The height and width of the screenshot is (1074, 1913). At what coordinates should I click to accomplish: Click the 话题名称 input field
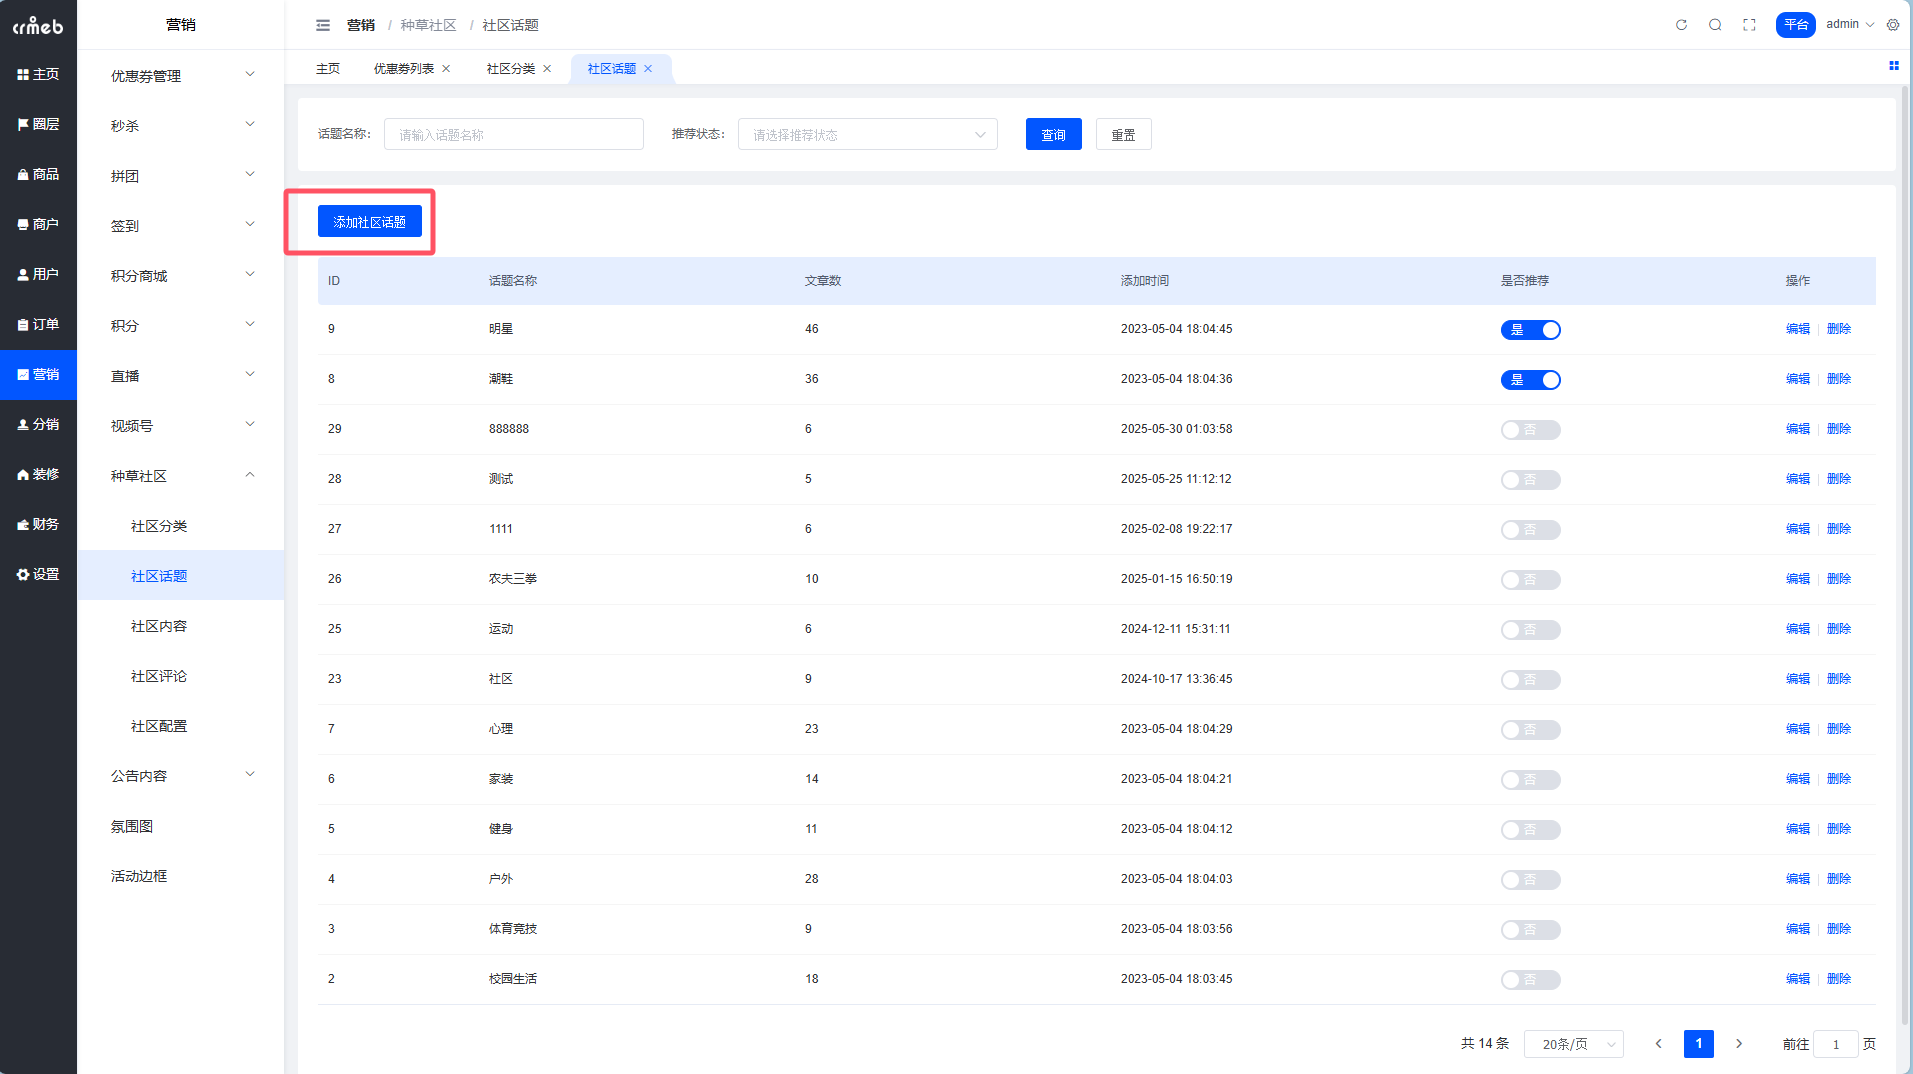[513, 135]
